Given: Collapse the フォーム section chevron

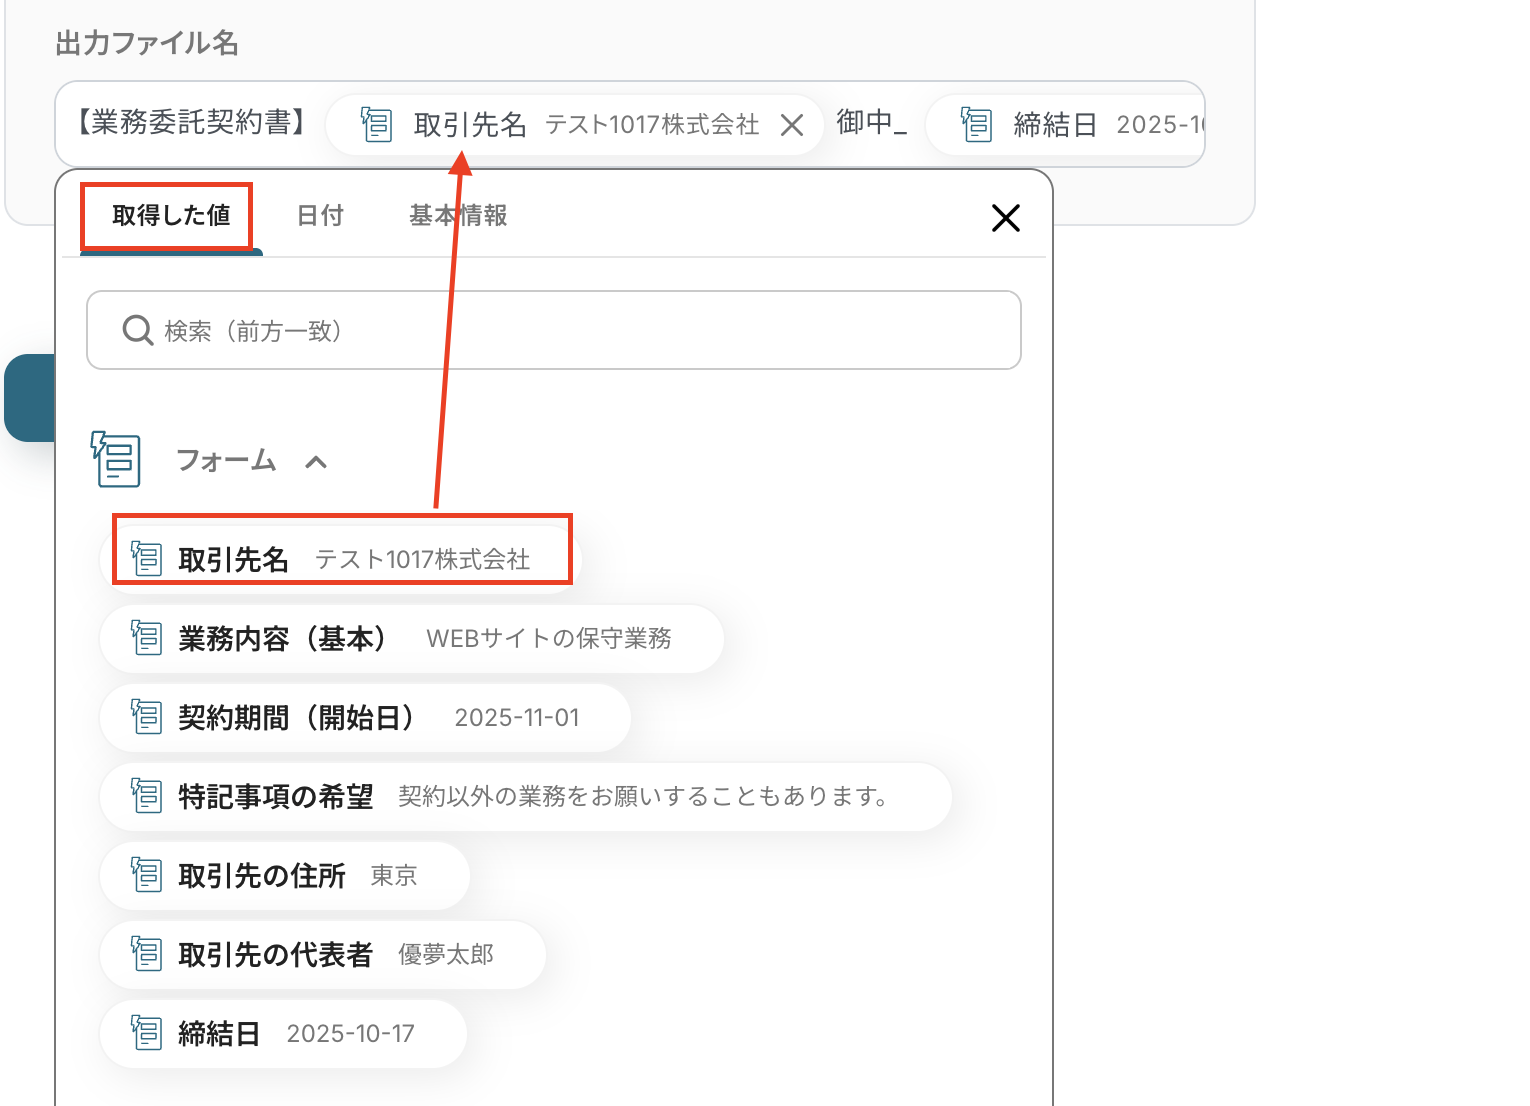Looking at the screenshot, I should [316, 461].
